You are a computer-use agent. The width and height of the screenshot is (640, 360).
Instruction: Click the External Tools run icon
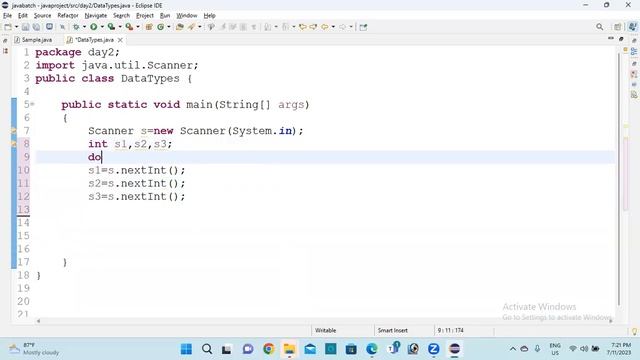click(x=129, y=27)
